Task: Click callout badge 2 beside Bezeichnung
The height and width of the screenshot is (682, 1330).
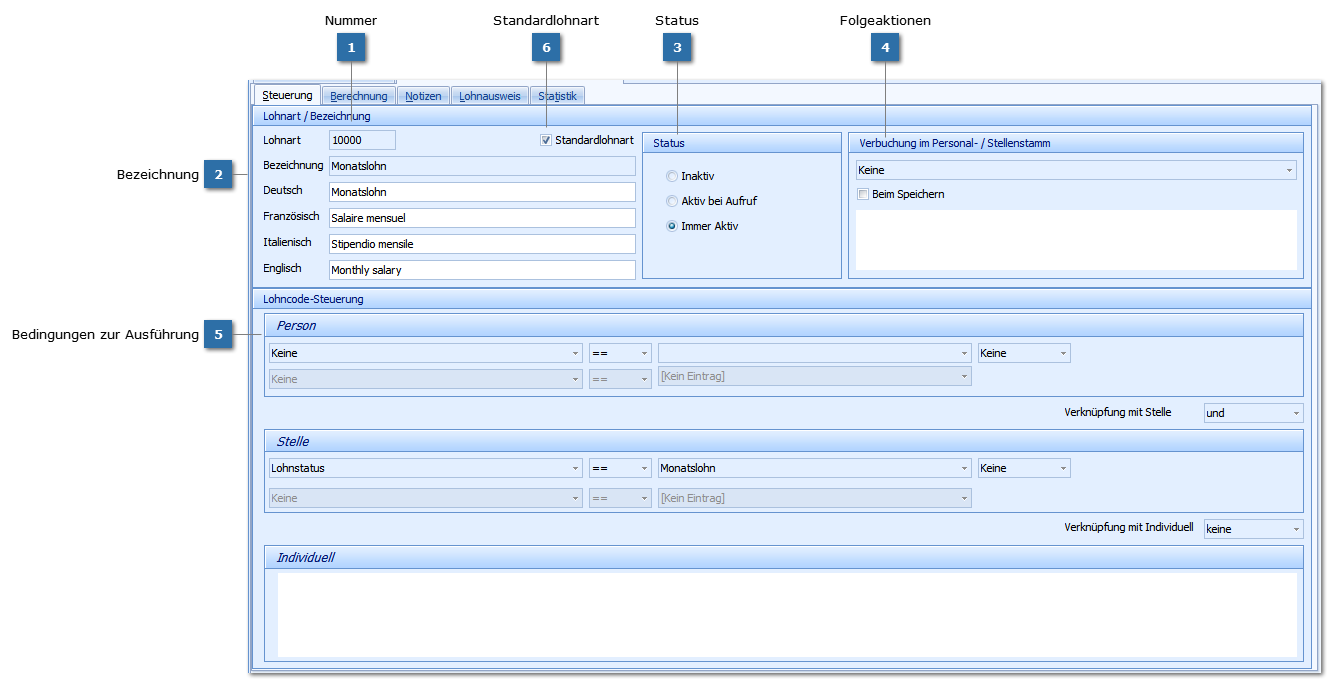Action: tap(218, 175)
